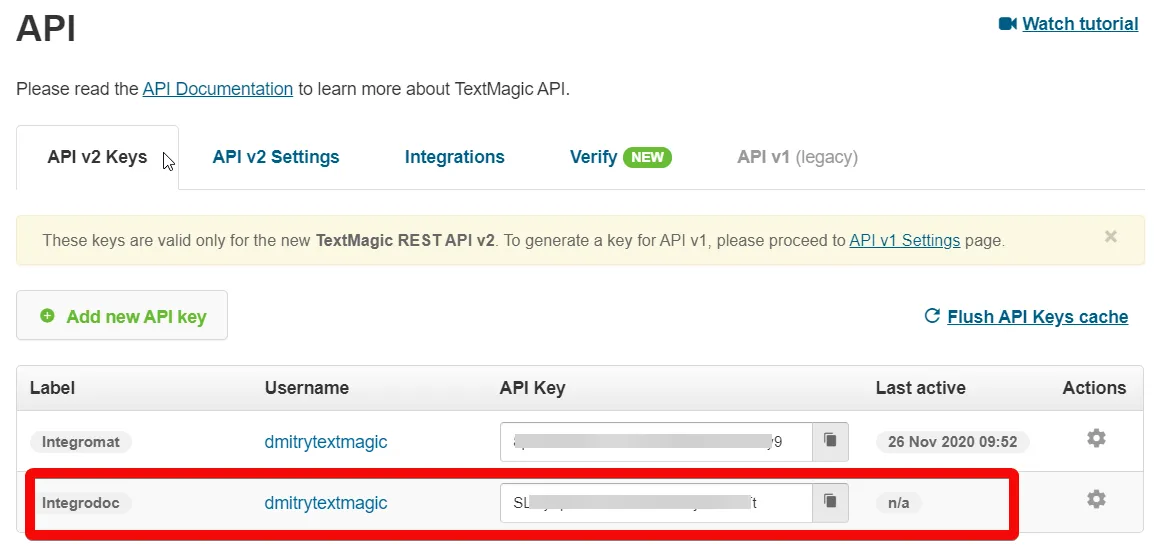Switch to API v2 Settings tab
Image resolution: width=1155 pixels, height=558 pixels.
pyautogui.click(x=276, y=157)
